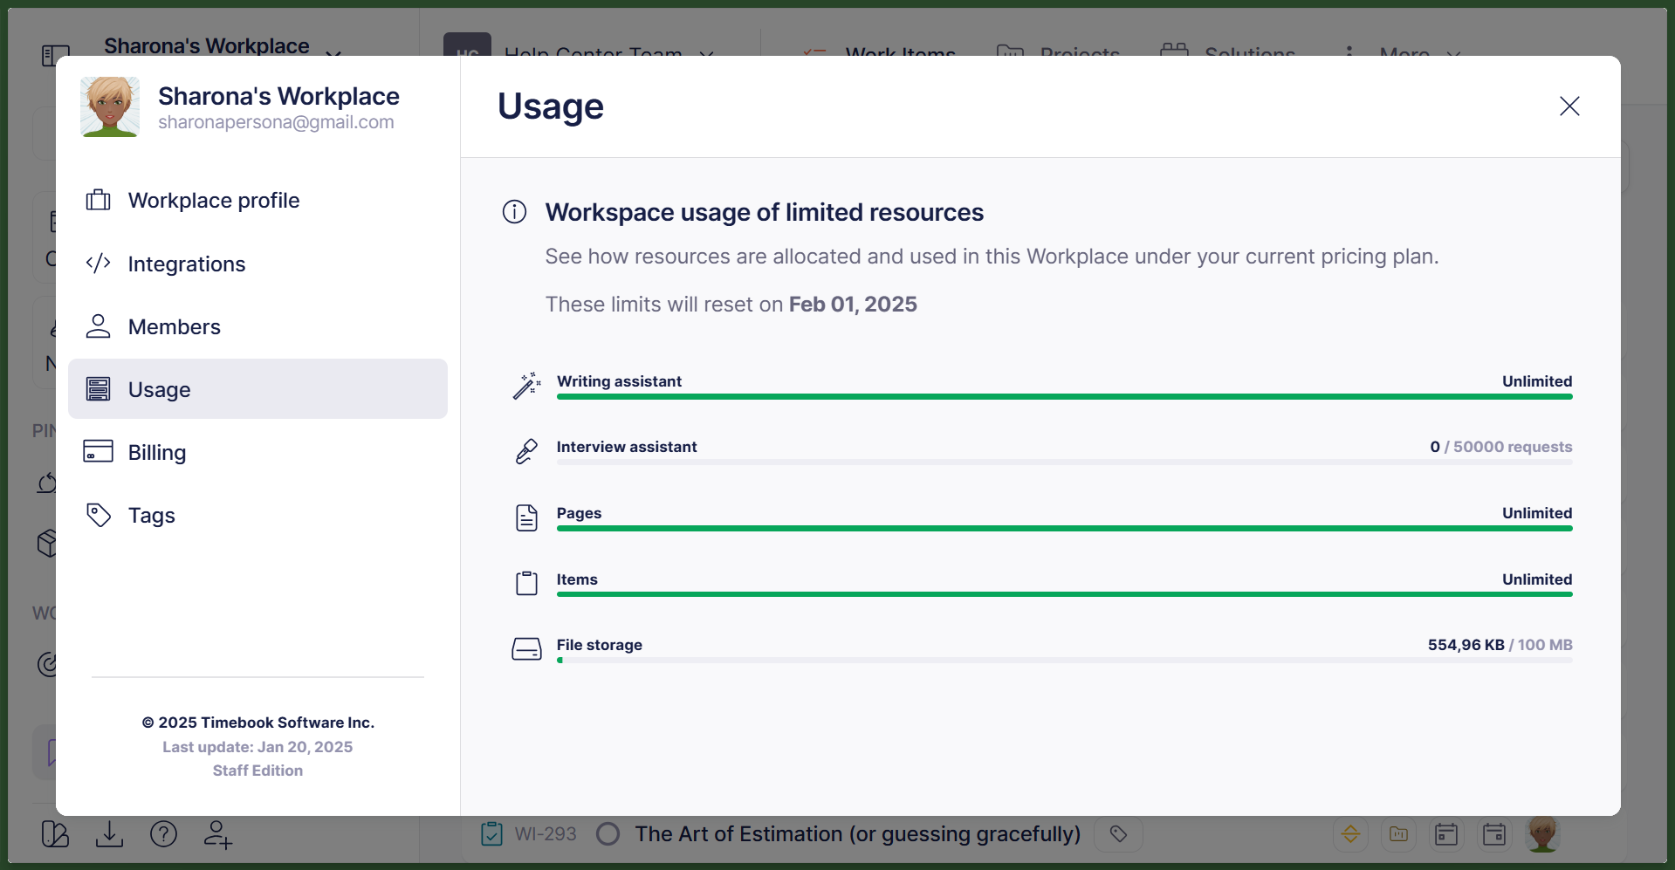Click the download icon in bottom bar
The width and height of the screenshot is (1675, 870).
109,834
